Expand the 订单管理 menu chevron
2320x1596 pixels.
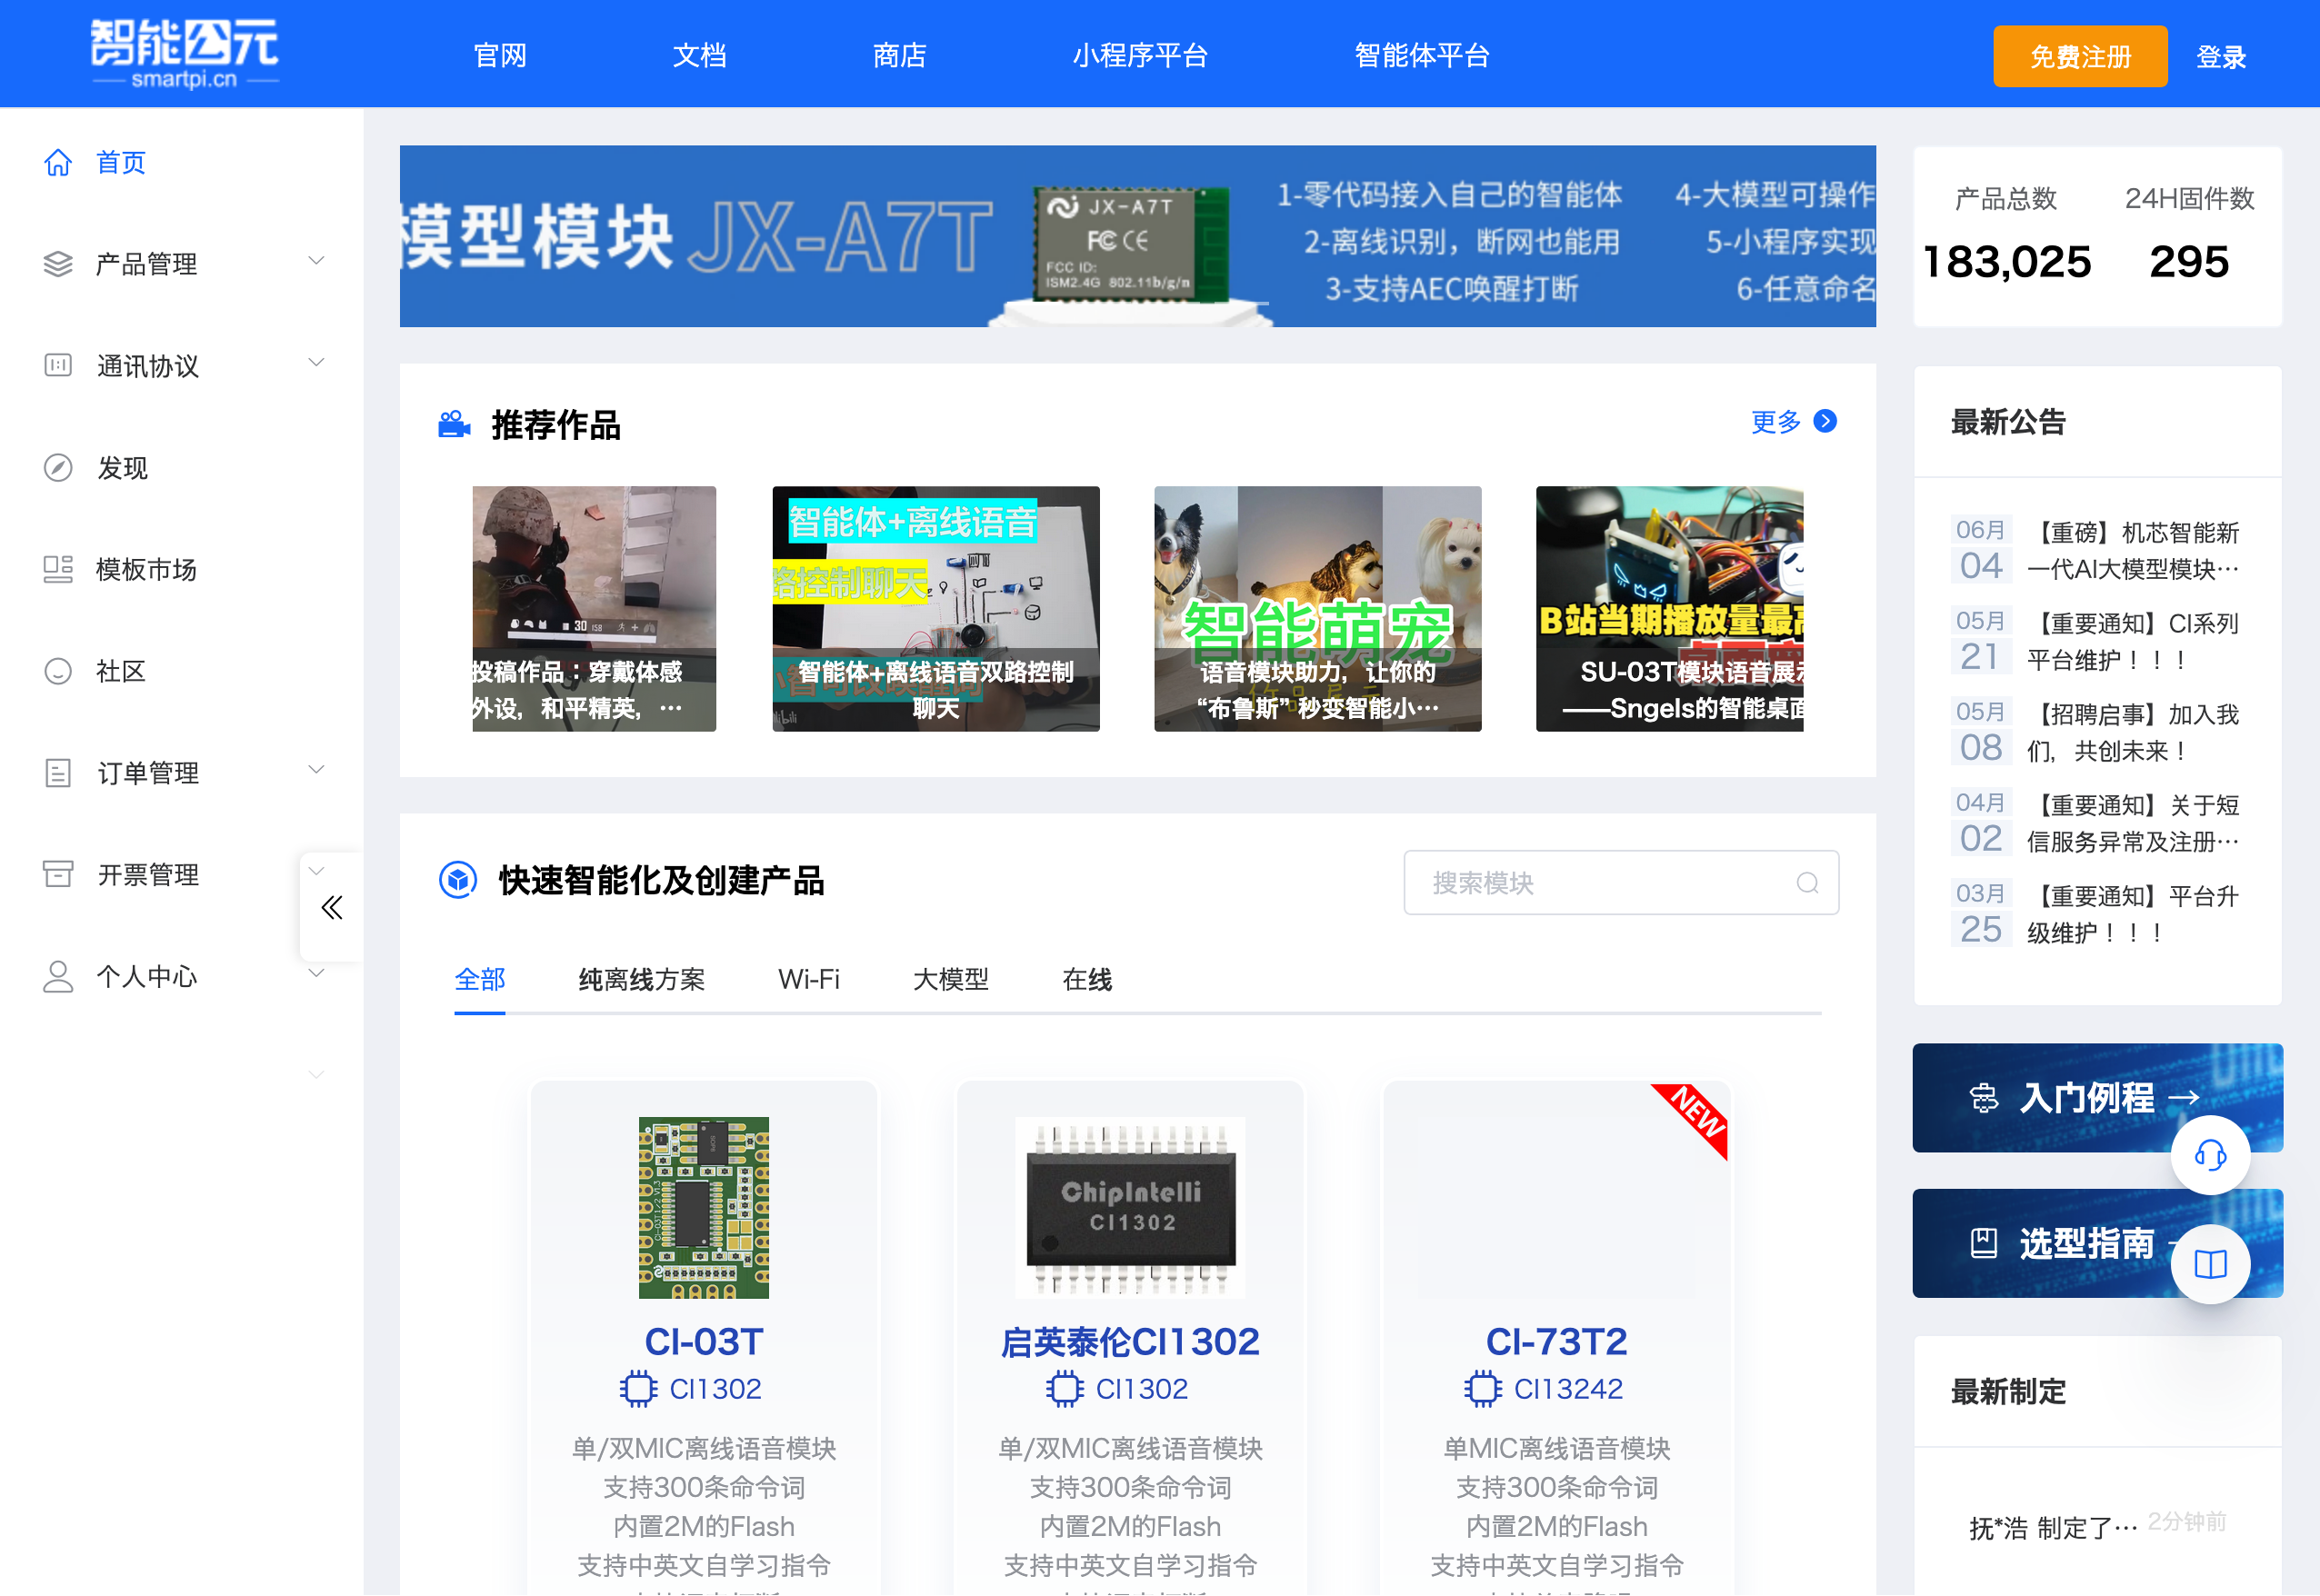pos(316,771)
